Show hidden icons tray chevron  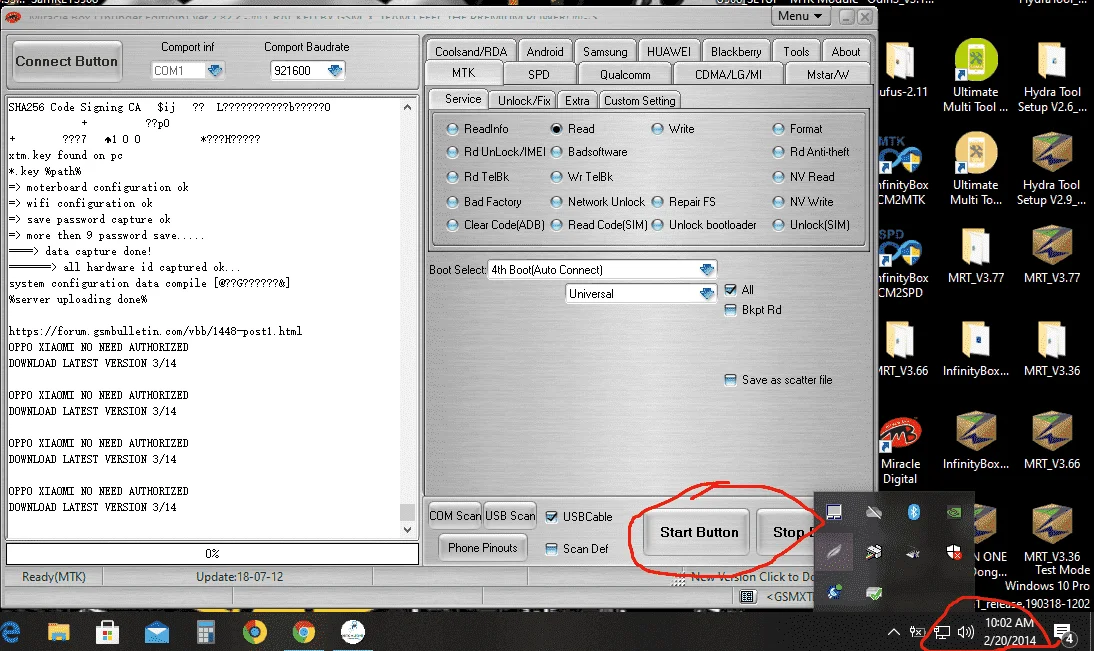click(893, 632)
